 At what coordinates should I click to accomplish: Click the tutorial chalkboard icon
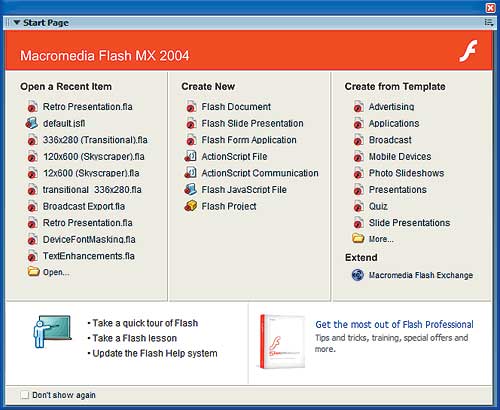(52, 332)
